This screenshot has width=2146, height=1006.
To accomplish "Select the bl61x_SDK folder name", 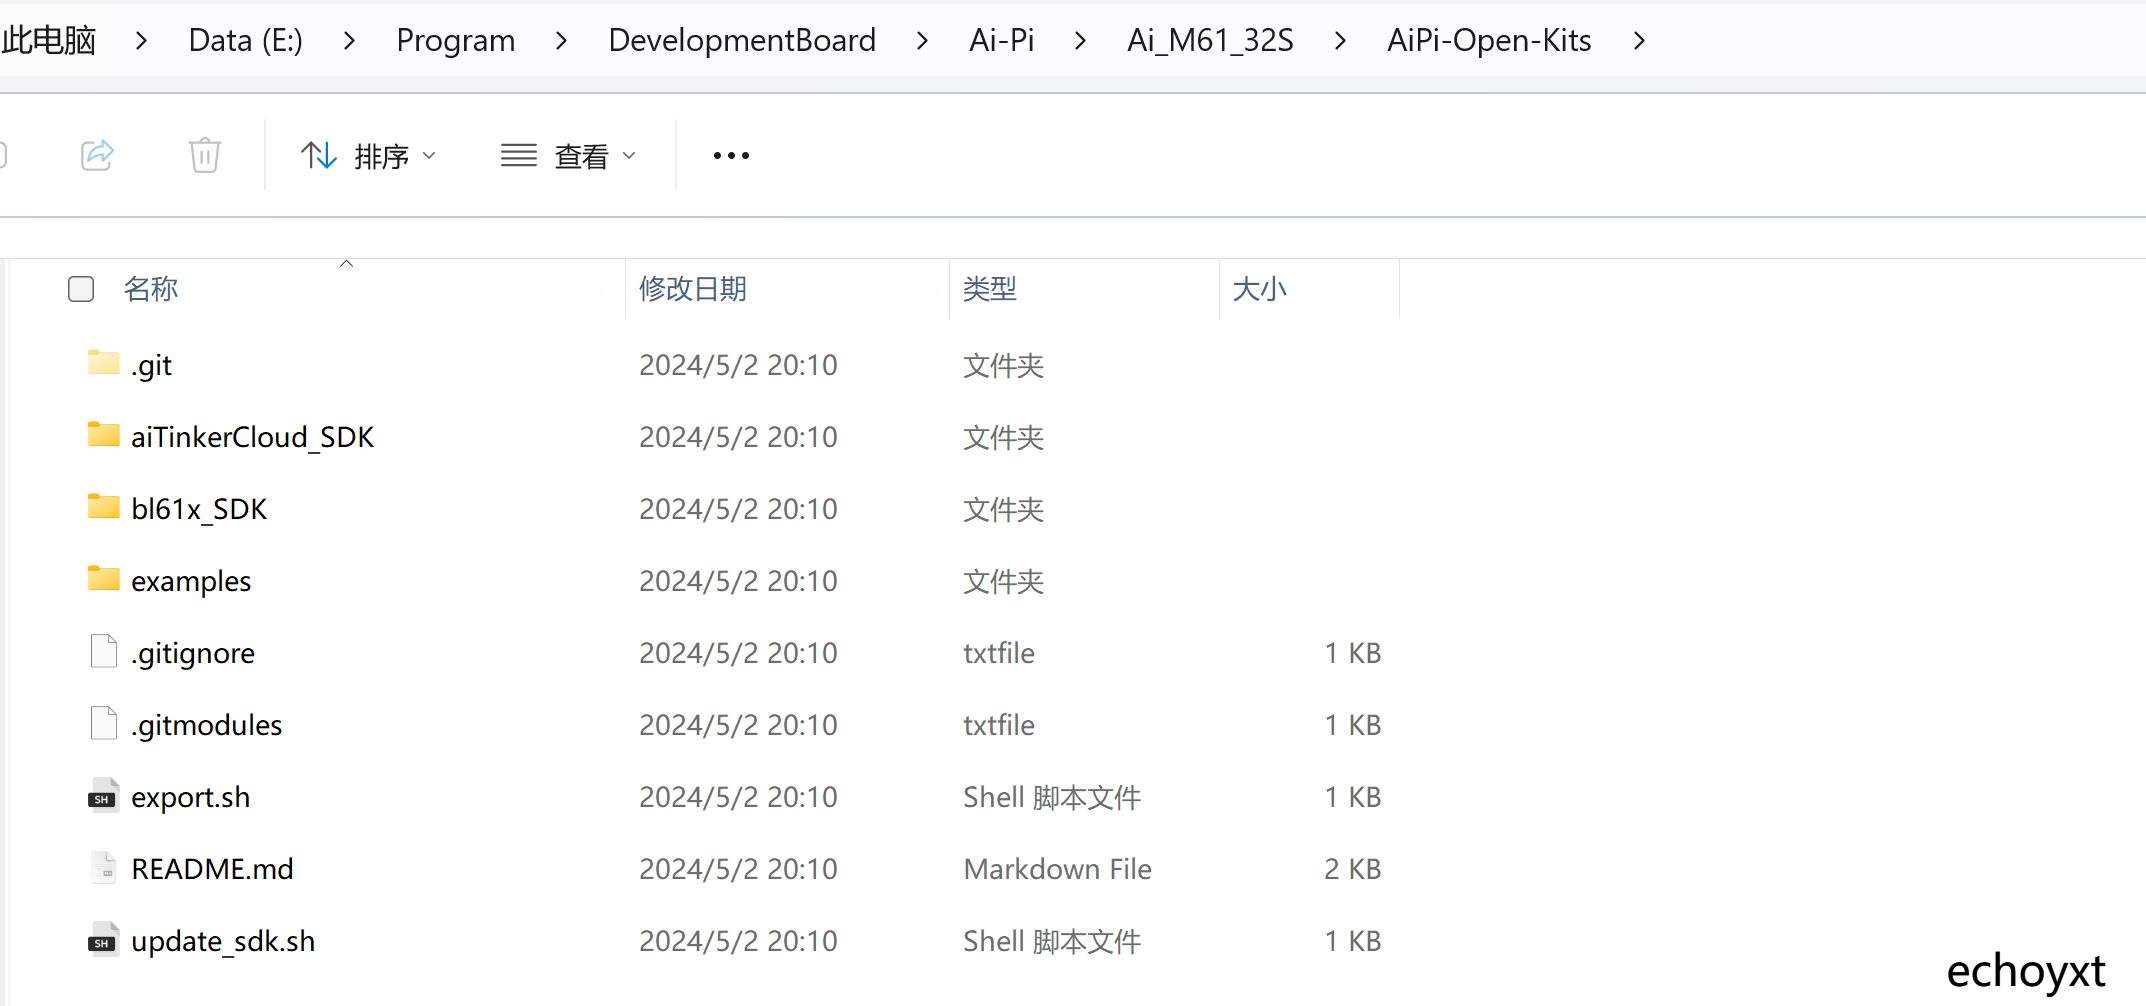I will pos(199,509).
